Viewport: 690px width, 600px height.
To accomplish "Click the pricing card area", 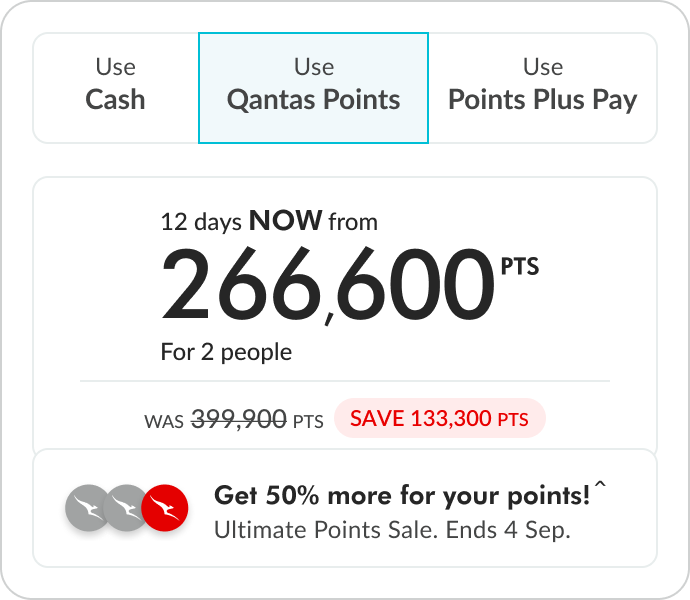I will click(345, 317).
